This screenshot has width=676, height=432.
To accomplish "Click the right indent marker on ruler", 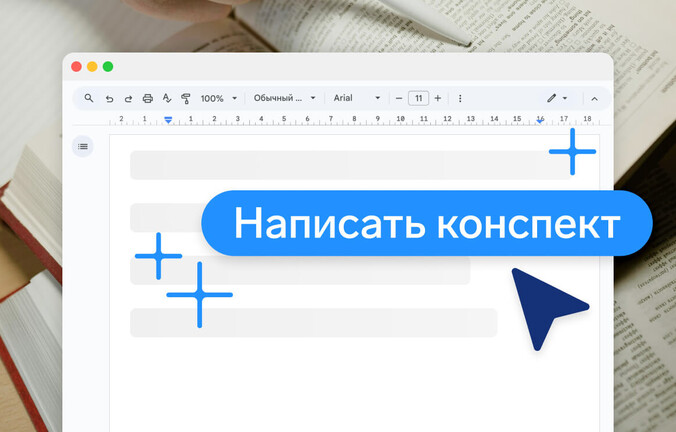I will click(x=540, y=121).
